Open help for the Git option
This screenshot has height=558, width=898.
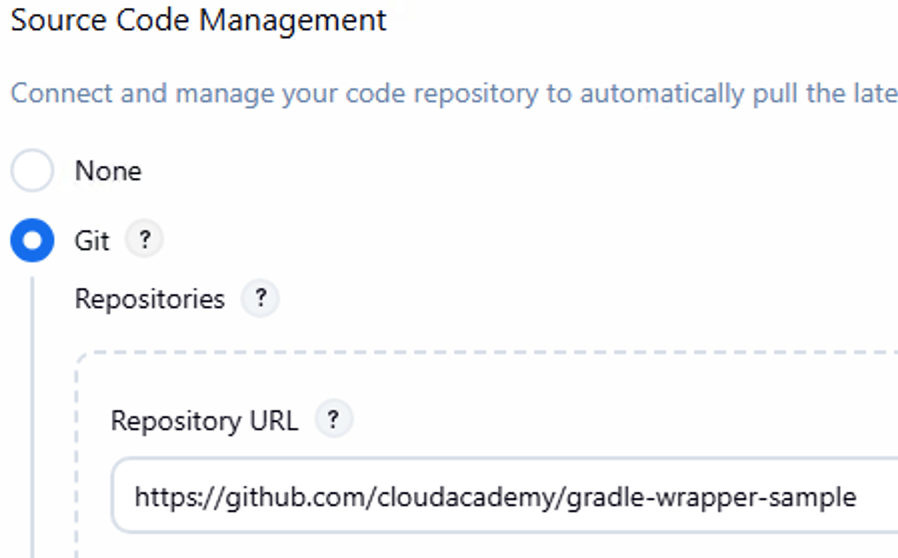pyautogui.click(x=144, y=241)
